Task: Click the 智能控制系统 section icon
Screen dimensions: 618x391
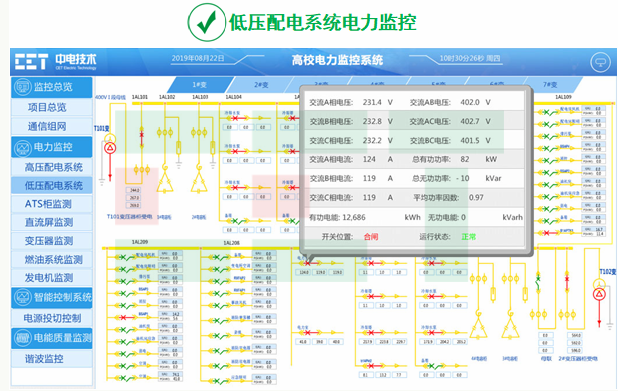Action: [x=22, y=298]
